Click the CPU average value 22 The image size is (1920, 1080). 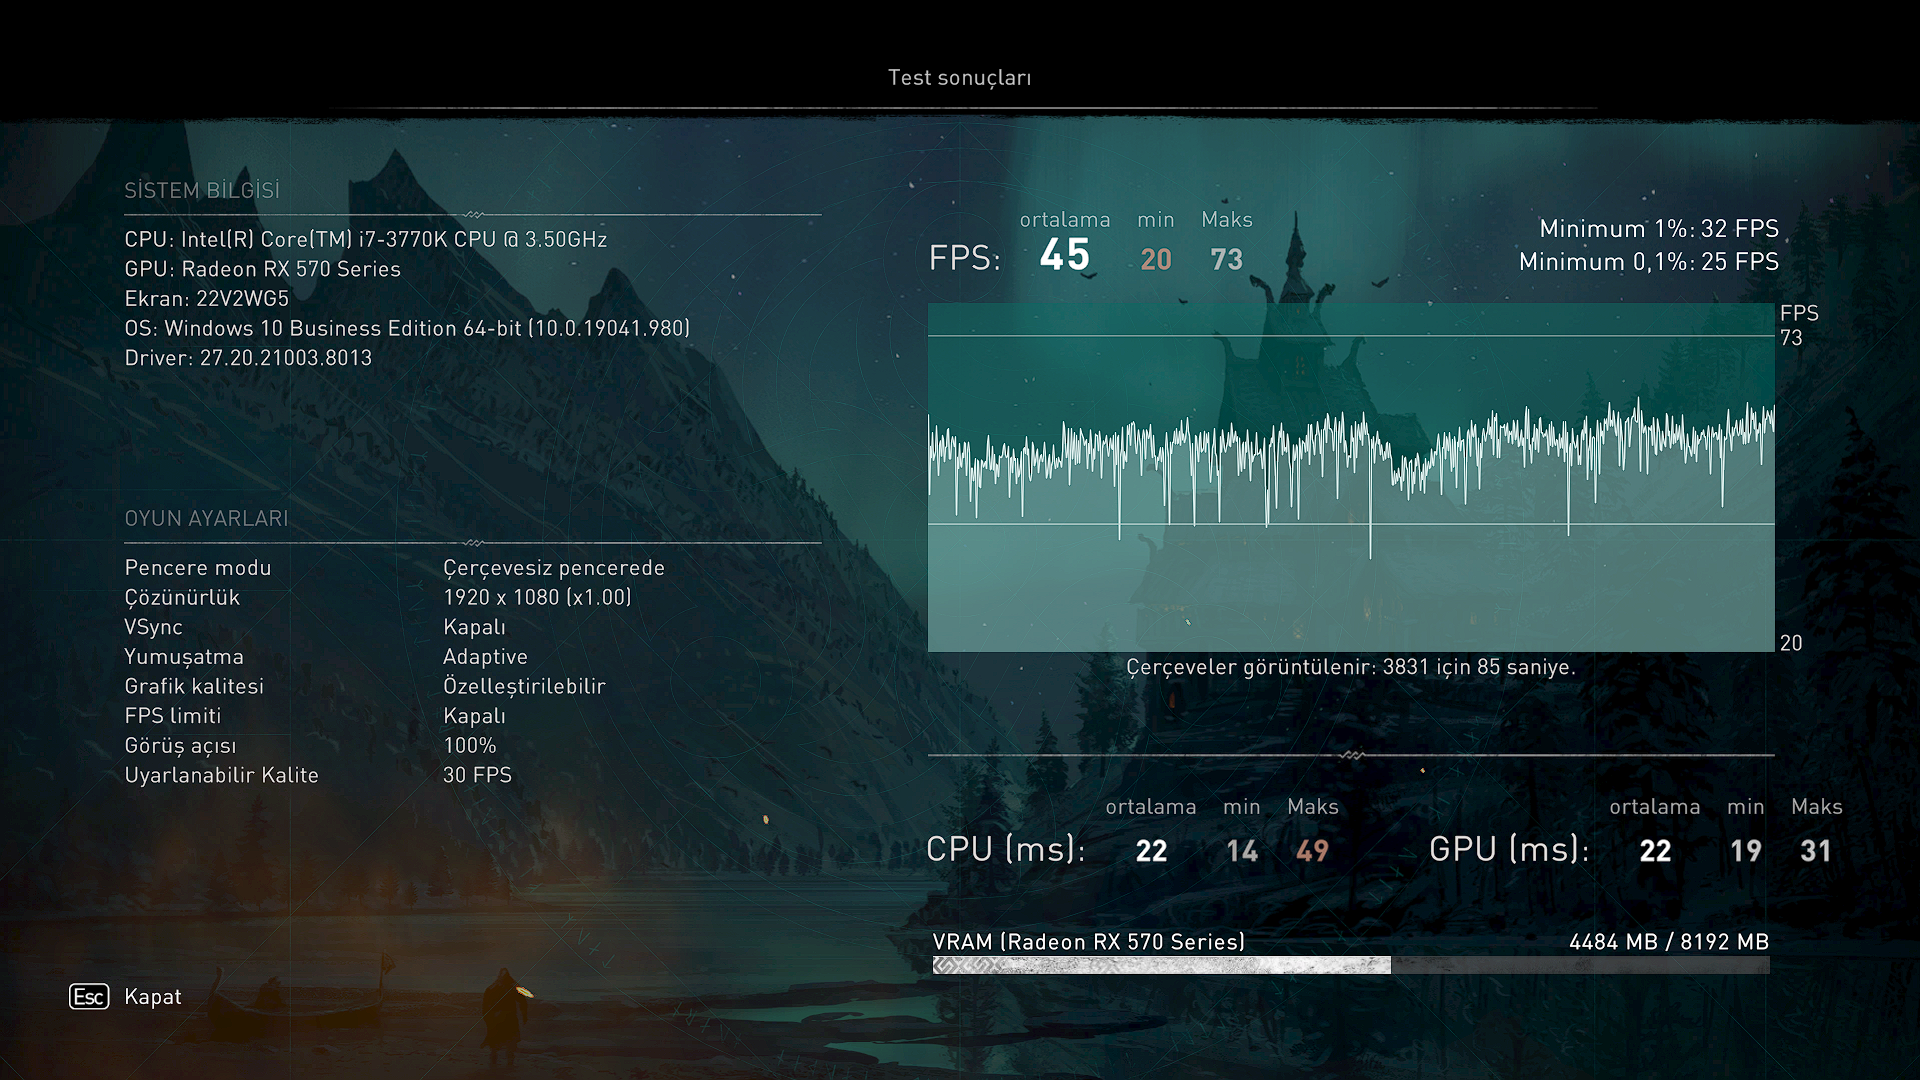pos(1151,851)
